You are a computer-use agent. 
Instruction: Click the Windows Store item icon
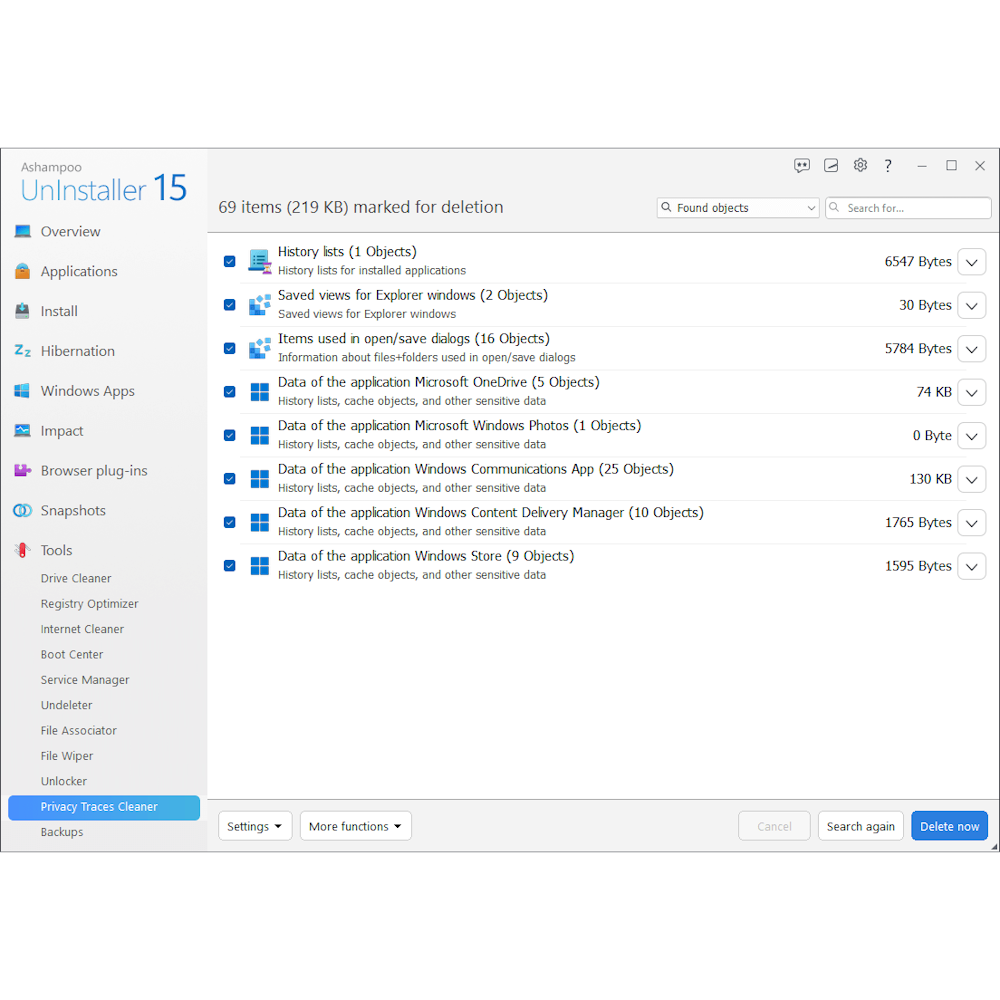click(260, 566)
